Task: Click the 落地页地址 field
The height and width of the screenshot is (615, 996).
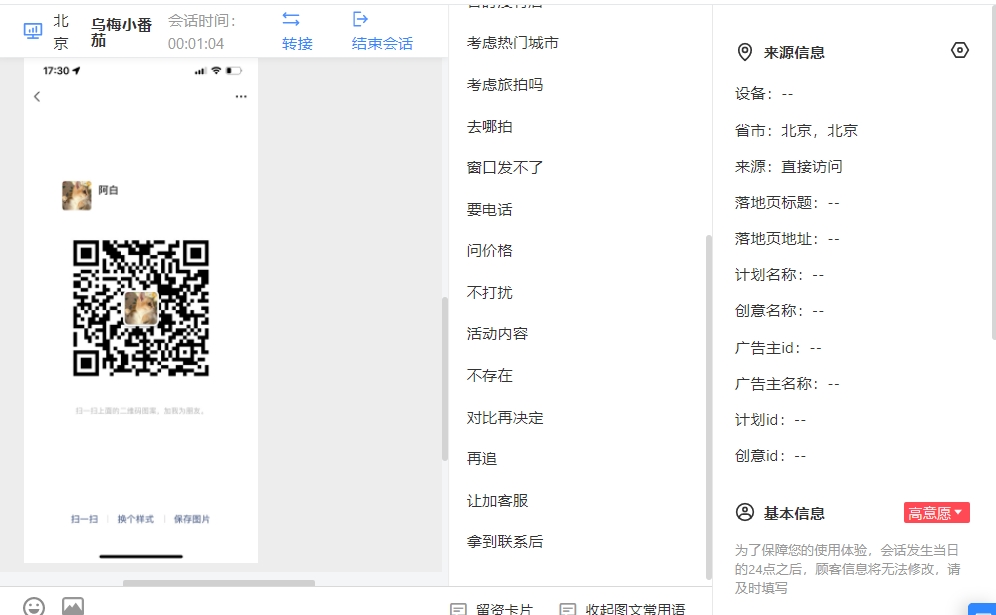Action: click(788, 240)
